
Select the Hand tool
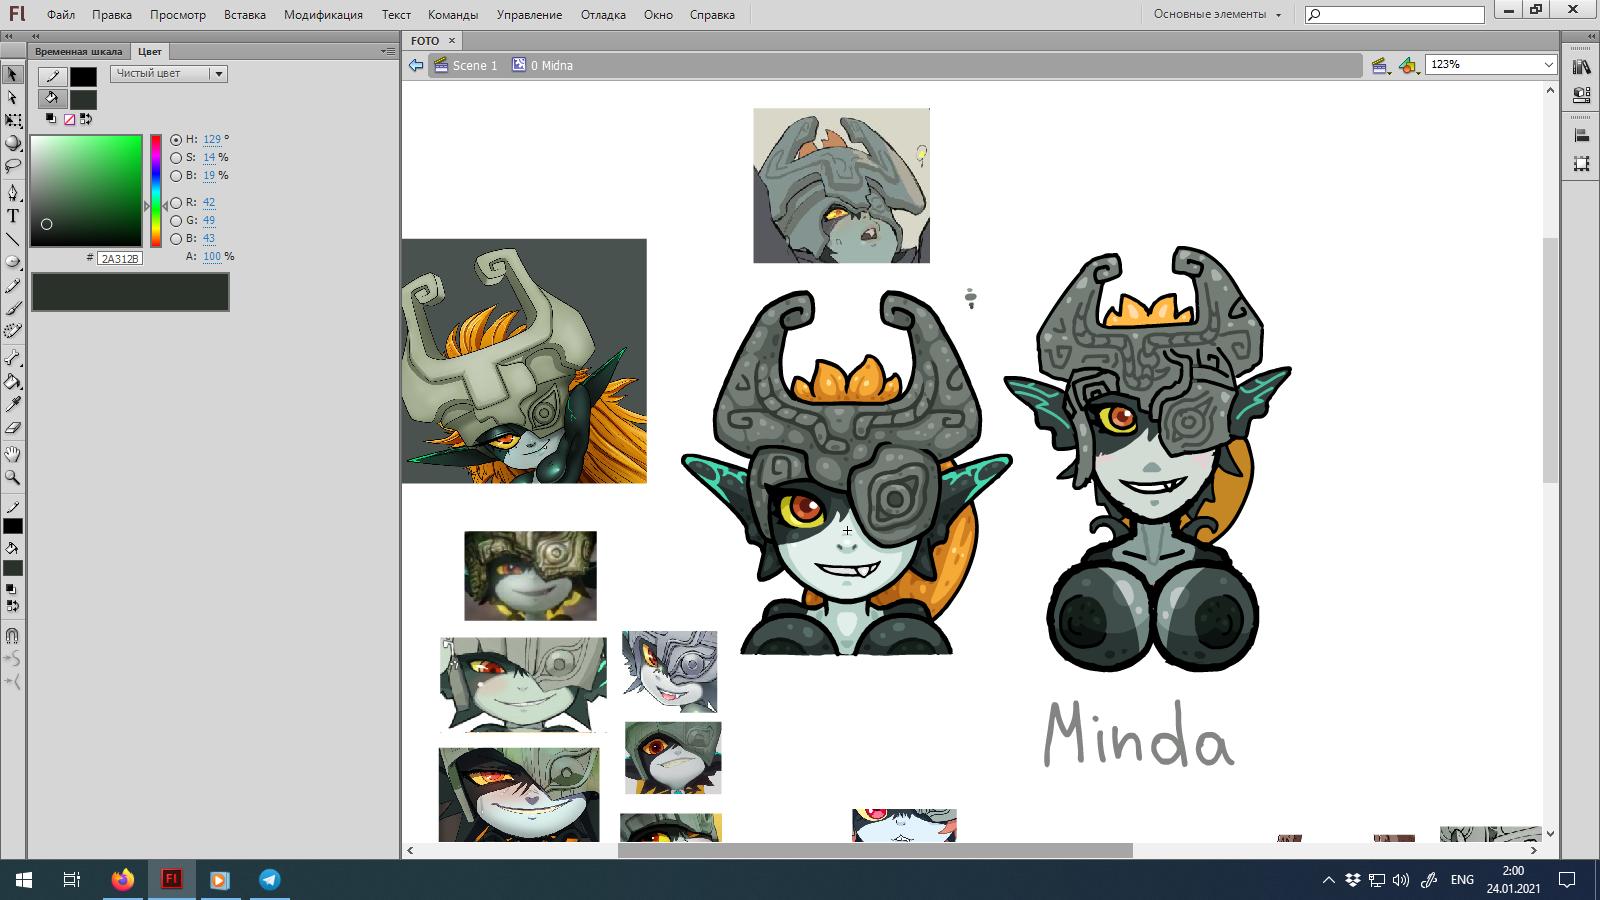[x=13, y=454]
